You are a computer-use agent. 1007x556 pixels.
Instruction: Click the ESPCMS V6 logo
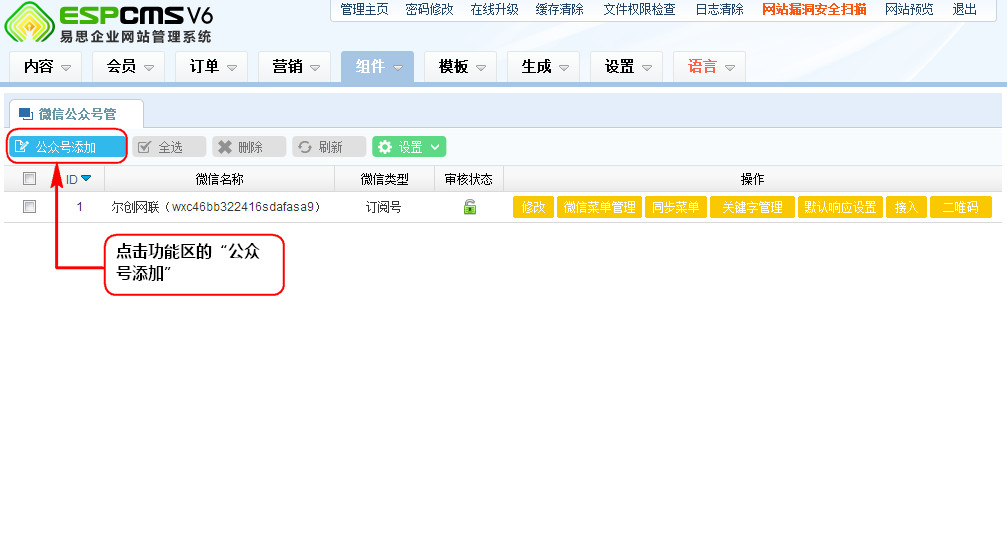click(x=108, y=23)
